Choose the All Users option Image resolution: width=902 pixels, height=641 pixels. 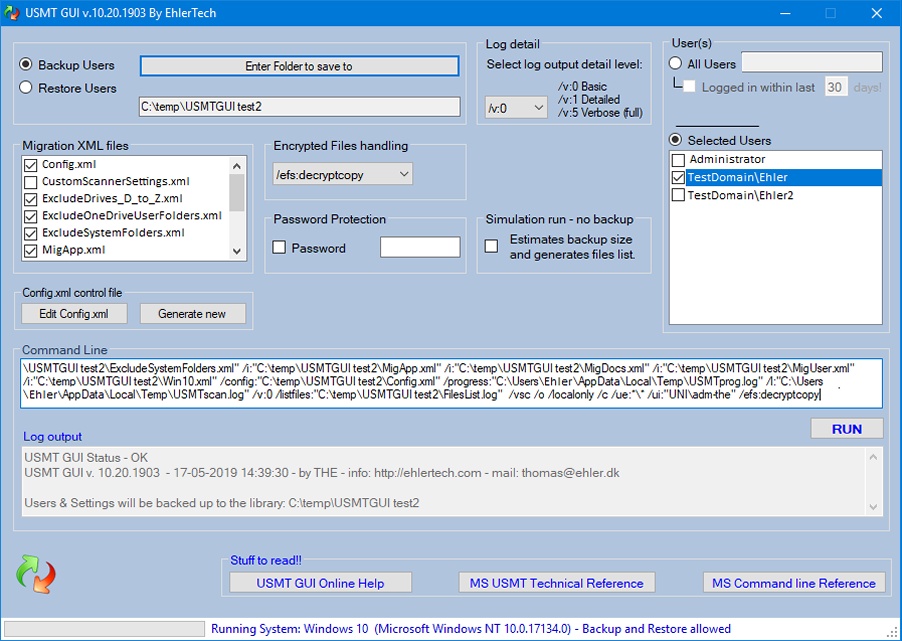pyautogui.click(x=675, y=63)
